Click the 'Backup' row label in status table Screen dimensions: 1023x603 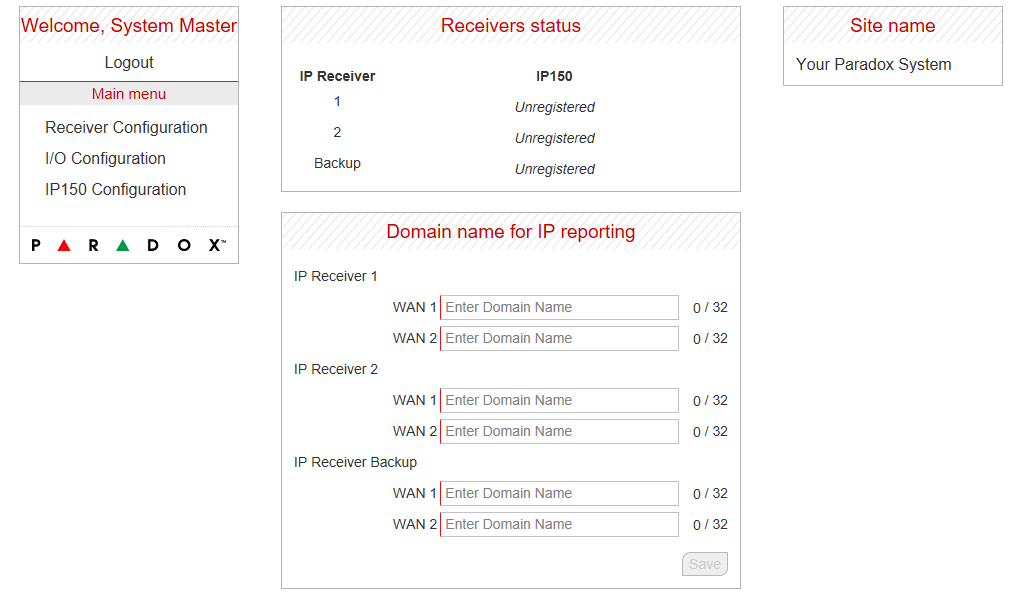[x=337, y=163]
